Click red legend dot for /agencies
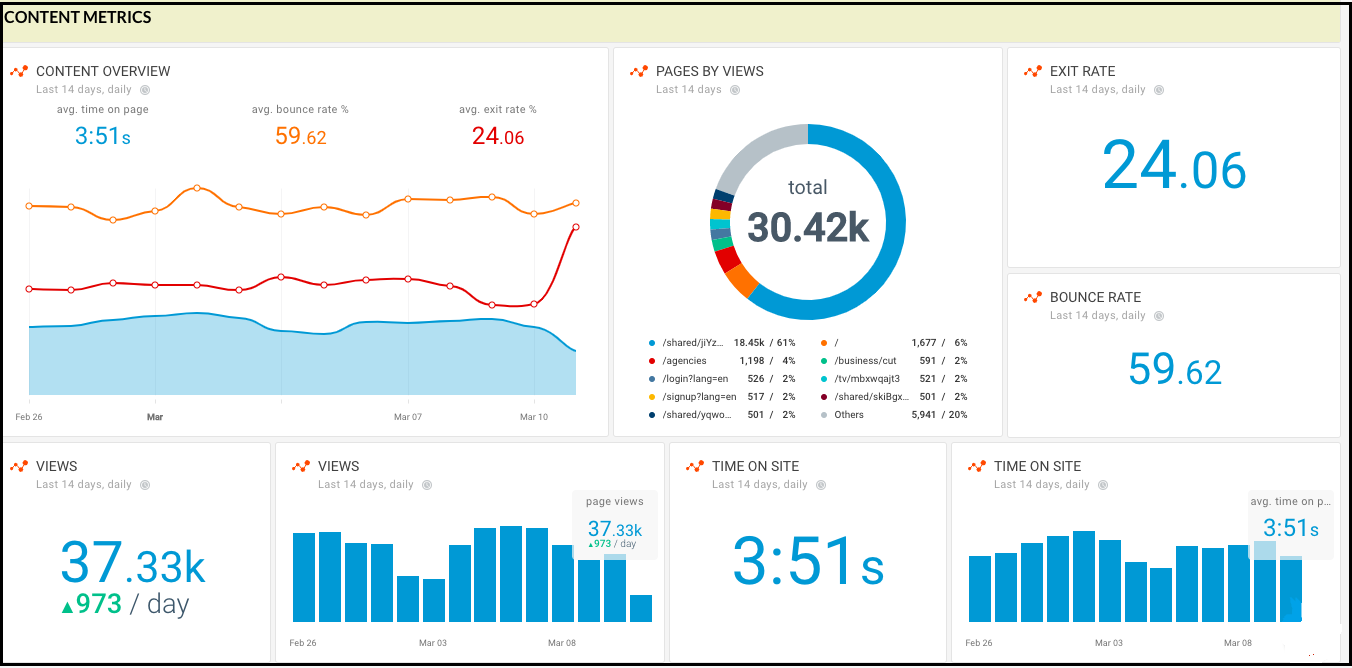The width and height of the screenshot is (1352, 668). click(652, 361)
